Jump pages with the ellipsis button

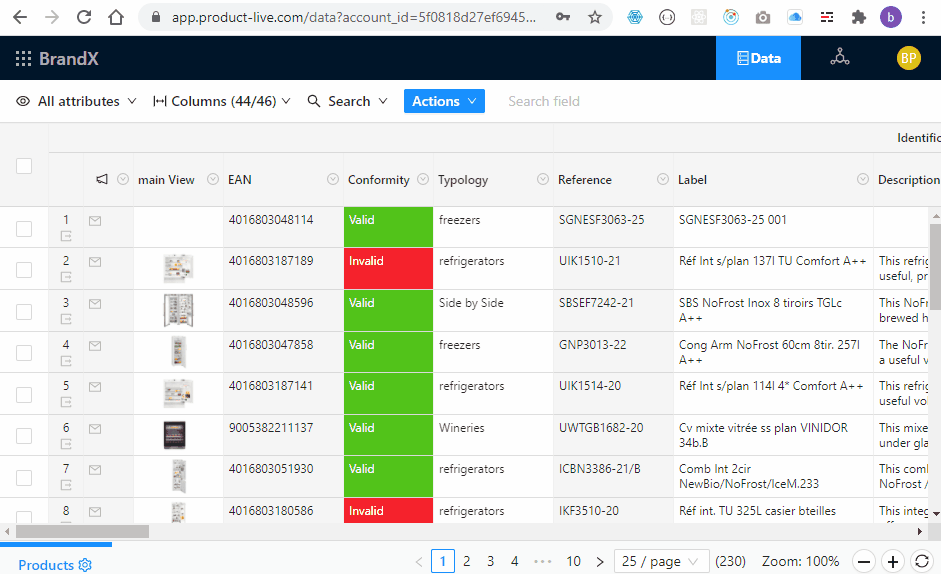click(x=543, y=561)
